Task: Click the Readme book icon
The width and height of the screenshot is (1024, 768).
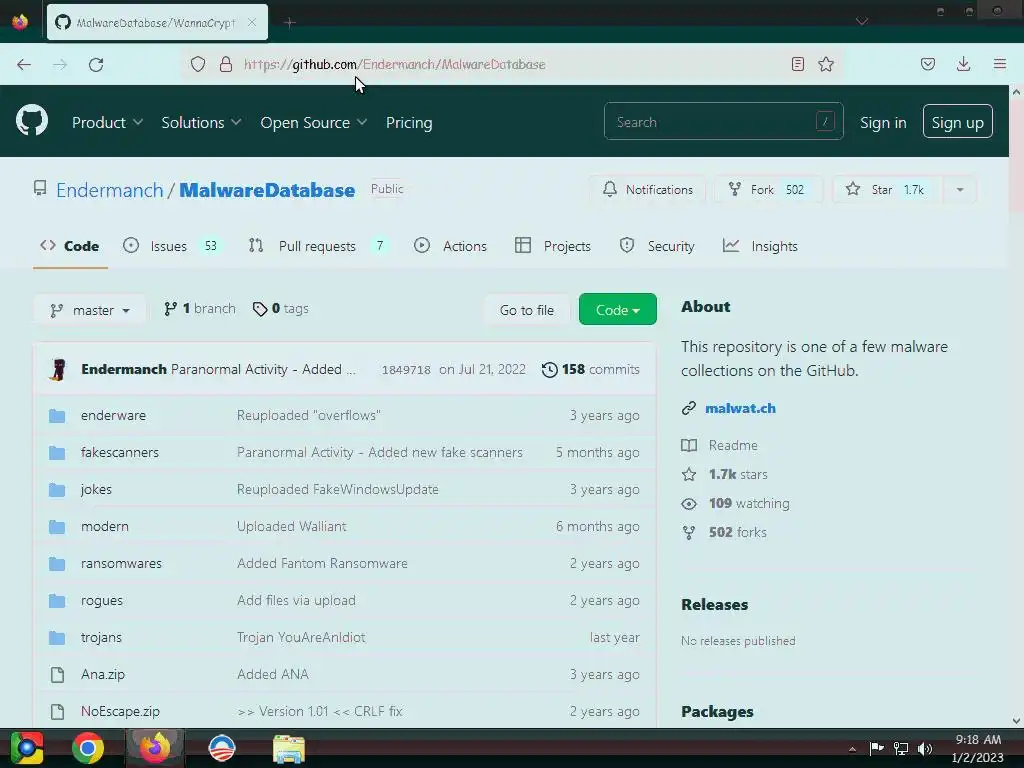Action: (x=689, y=445)
